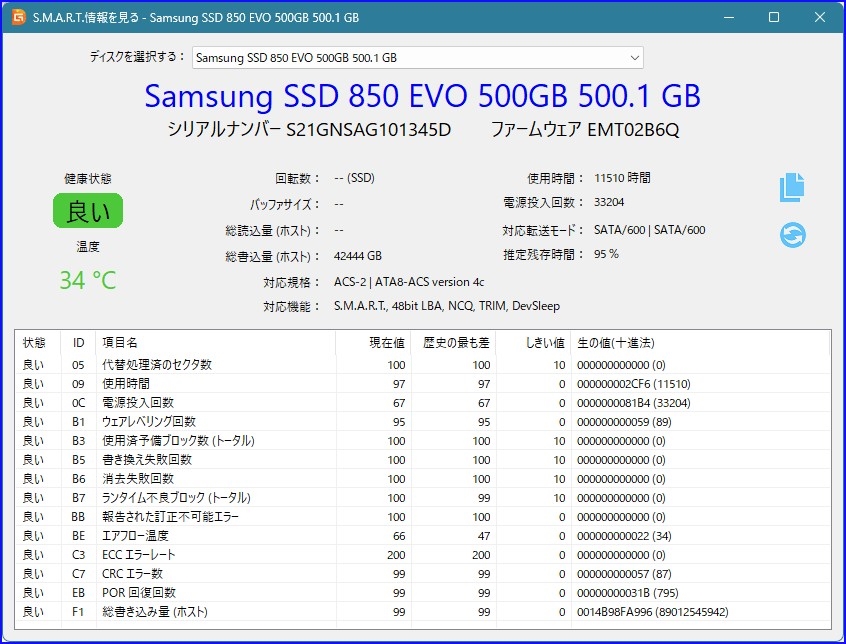Click the firmware value EMT02B6Q
The image size is (846, 644).
click(x=633, y=130)
